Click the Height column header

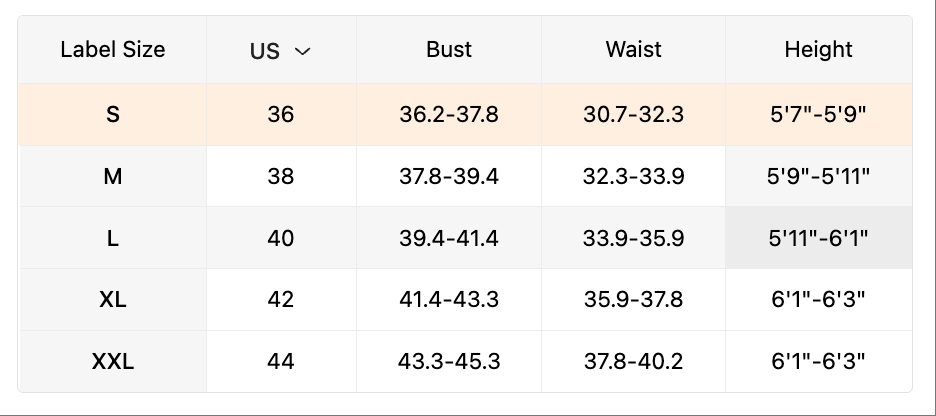818,49
